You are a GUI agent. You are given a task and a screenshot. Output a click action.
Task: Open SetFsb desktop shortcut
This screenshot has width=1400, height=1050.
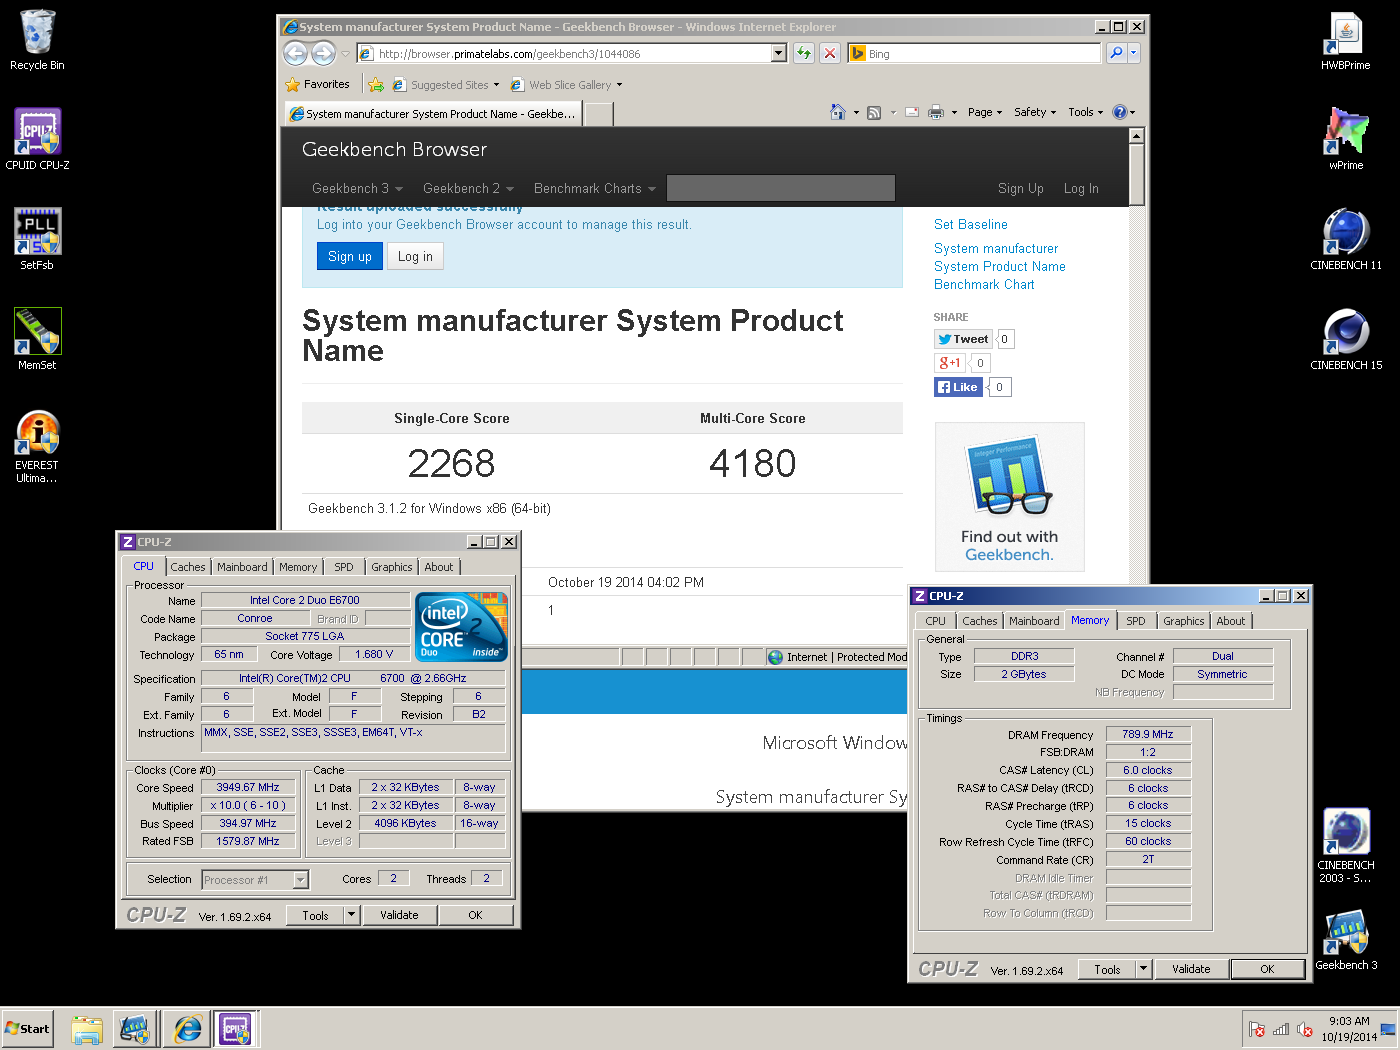click(x=37, y=240)
